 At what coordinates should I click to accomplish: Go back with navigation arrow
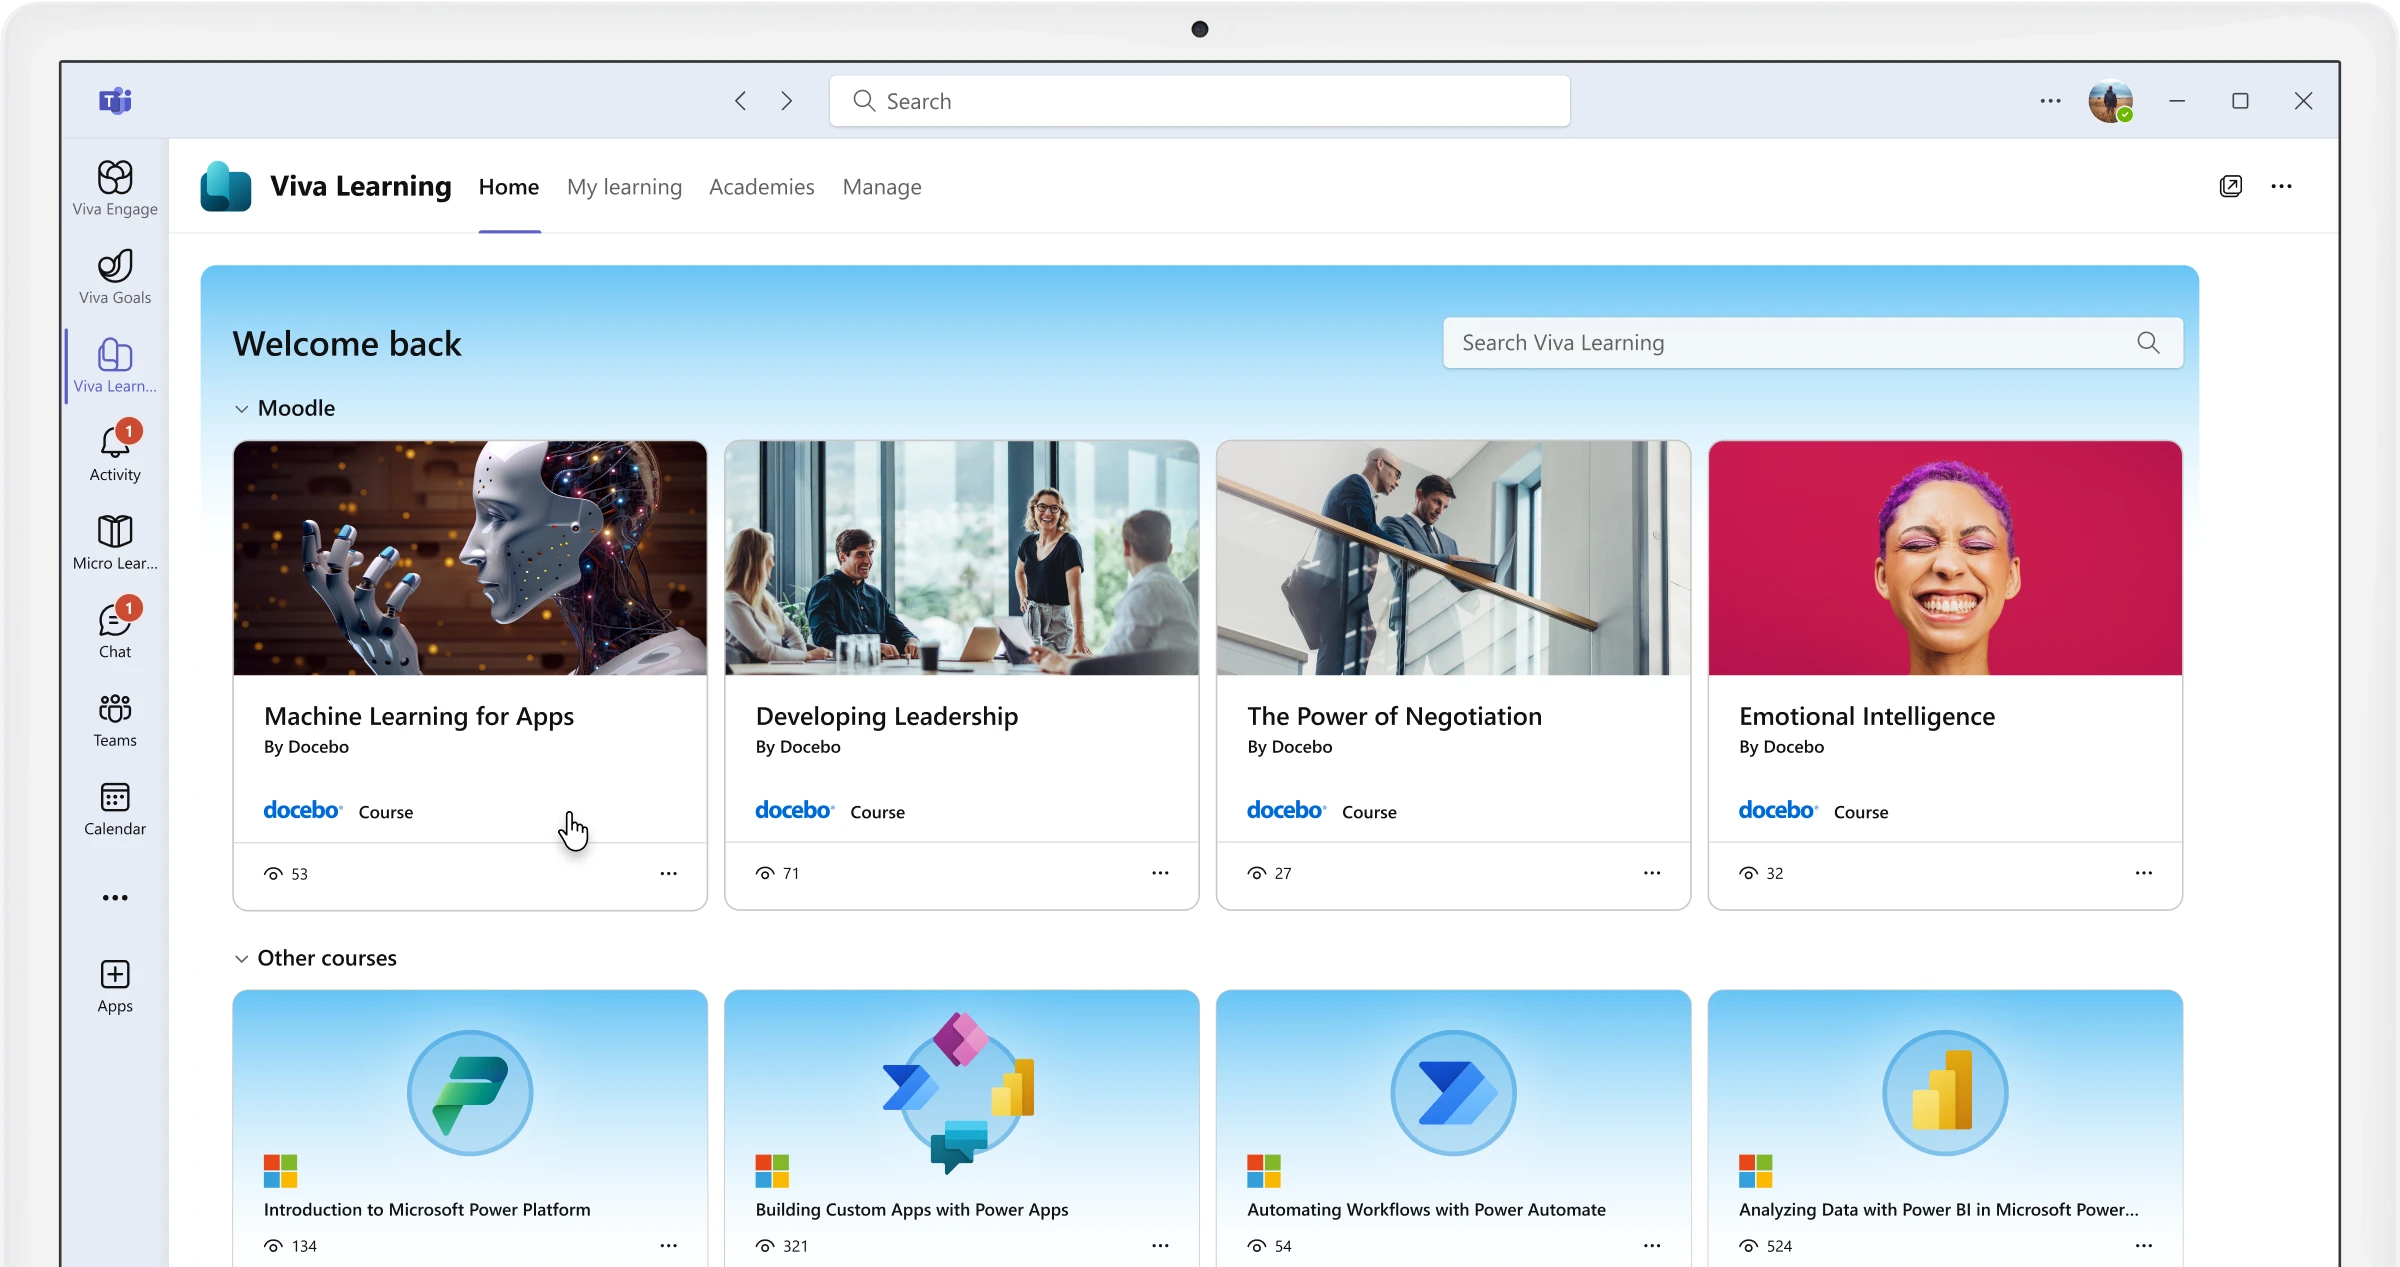point(741,101)
